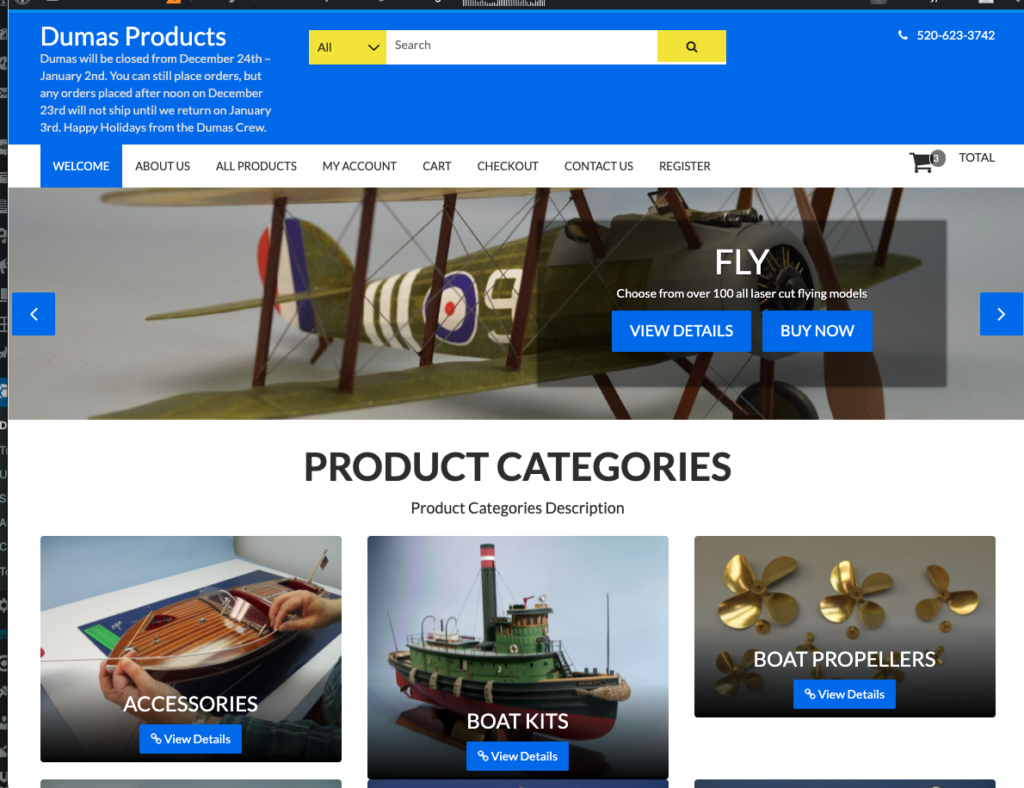Click the Dumas Products site title
The height and width of the screenshot is (788, 1024).
pos(133,37)
